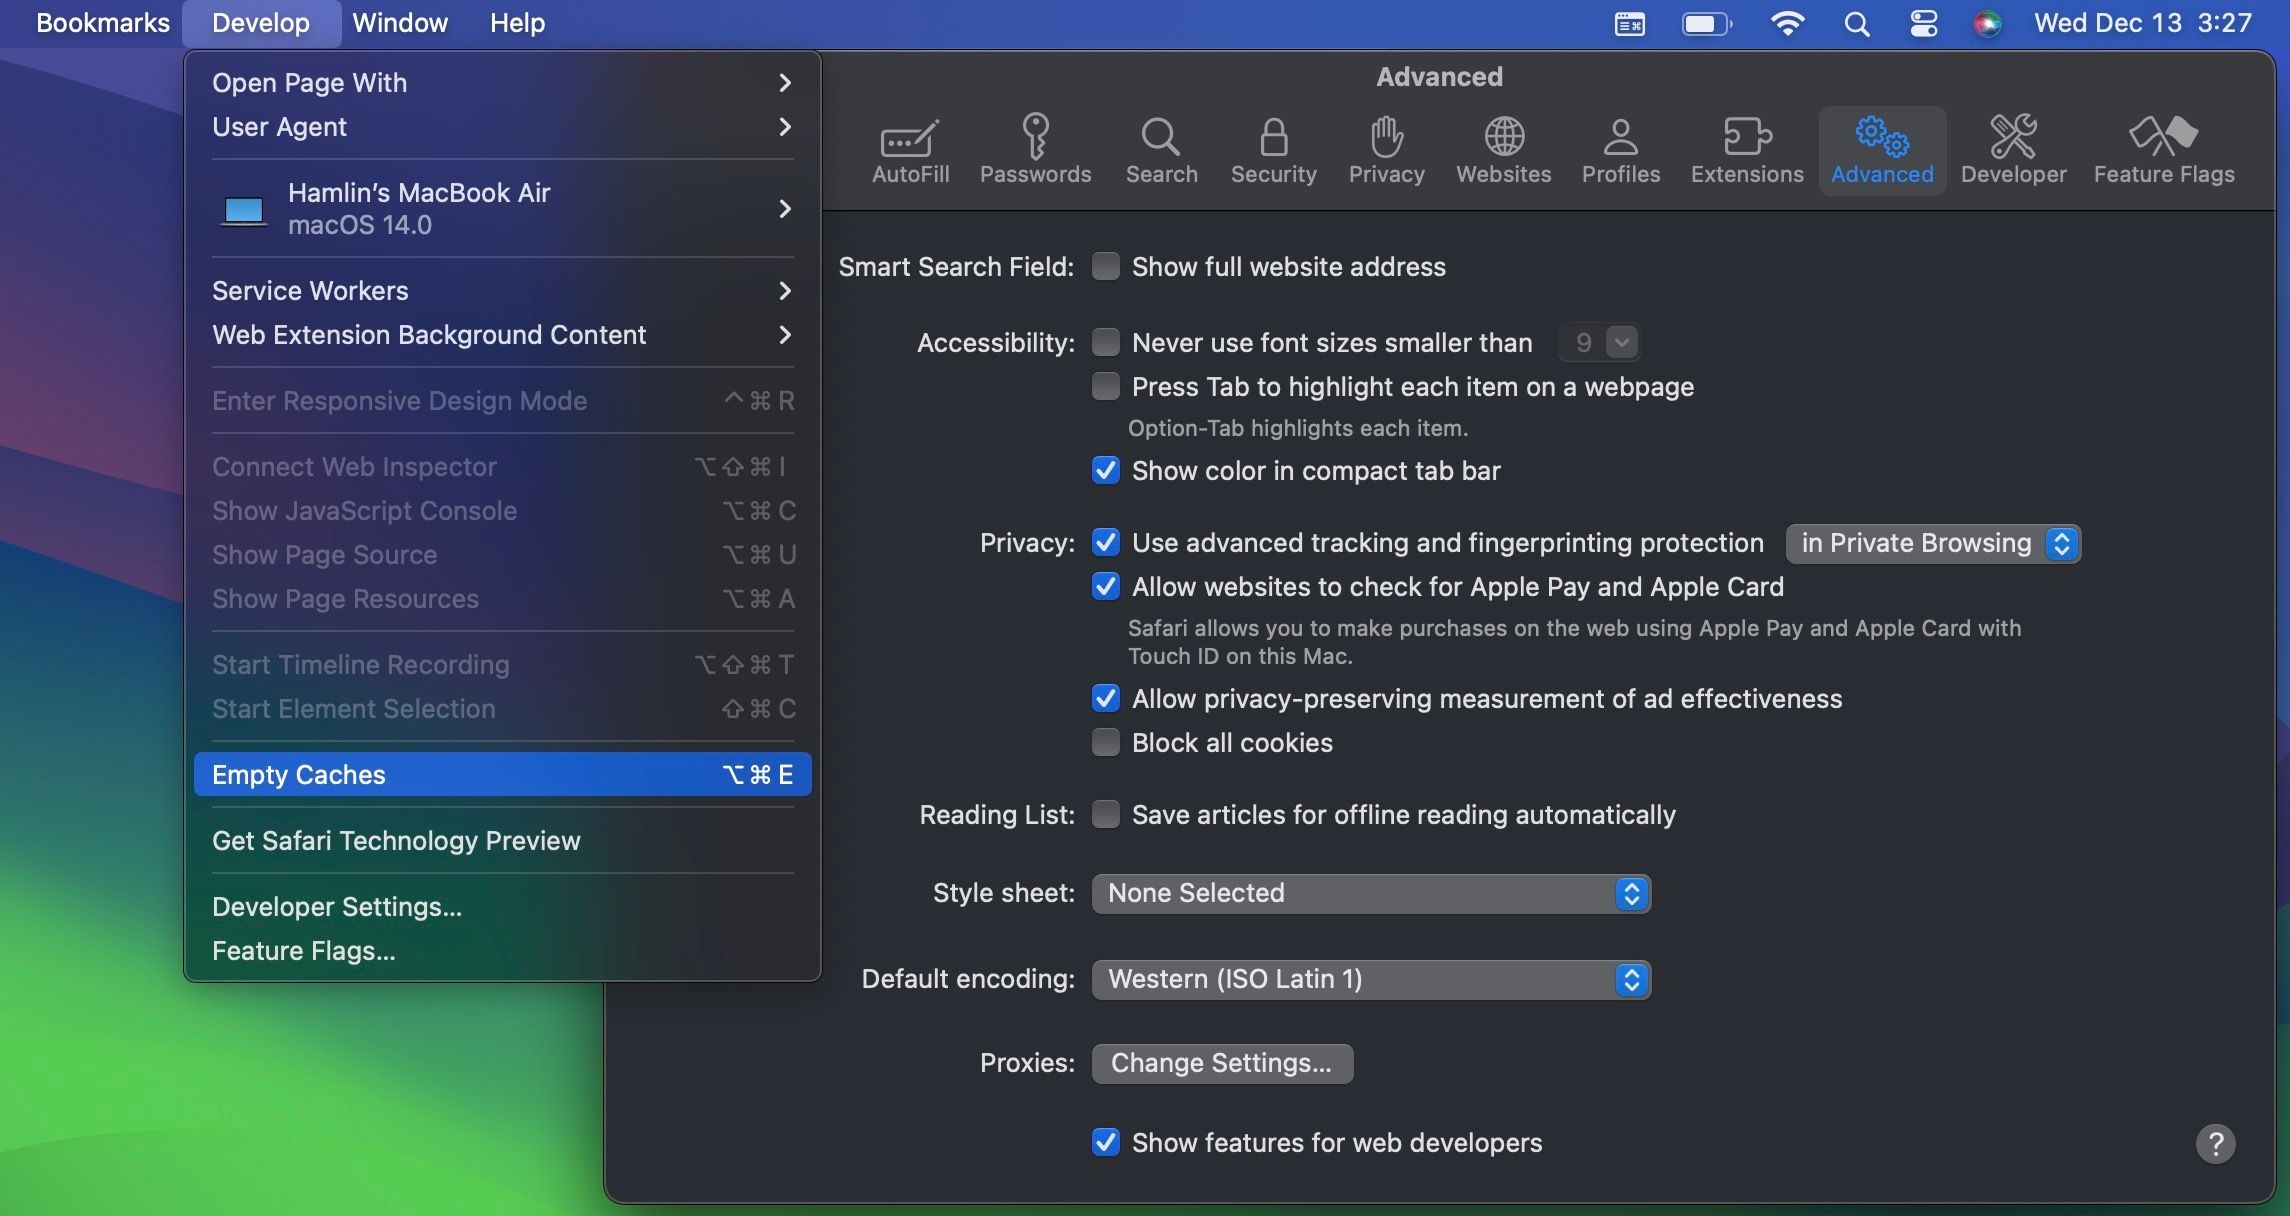This screenshot has width=2290, height=1216.
Task: Click Get Safari Technology Preview
Action: [395, 840]
